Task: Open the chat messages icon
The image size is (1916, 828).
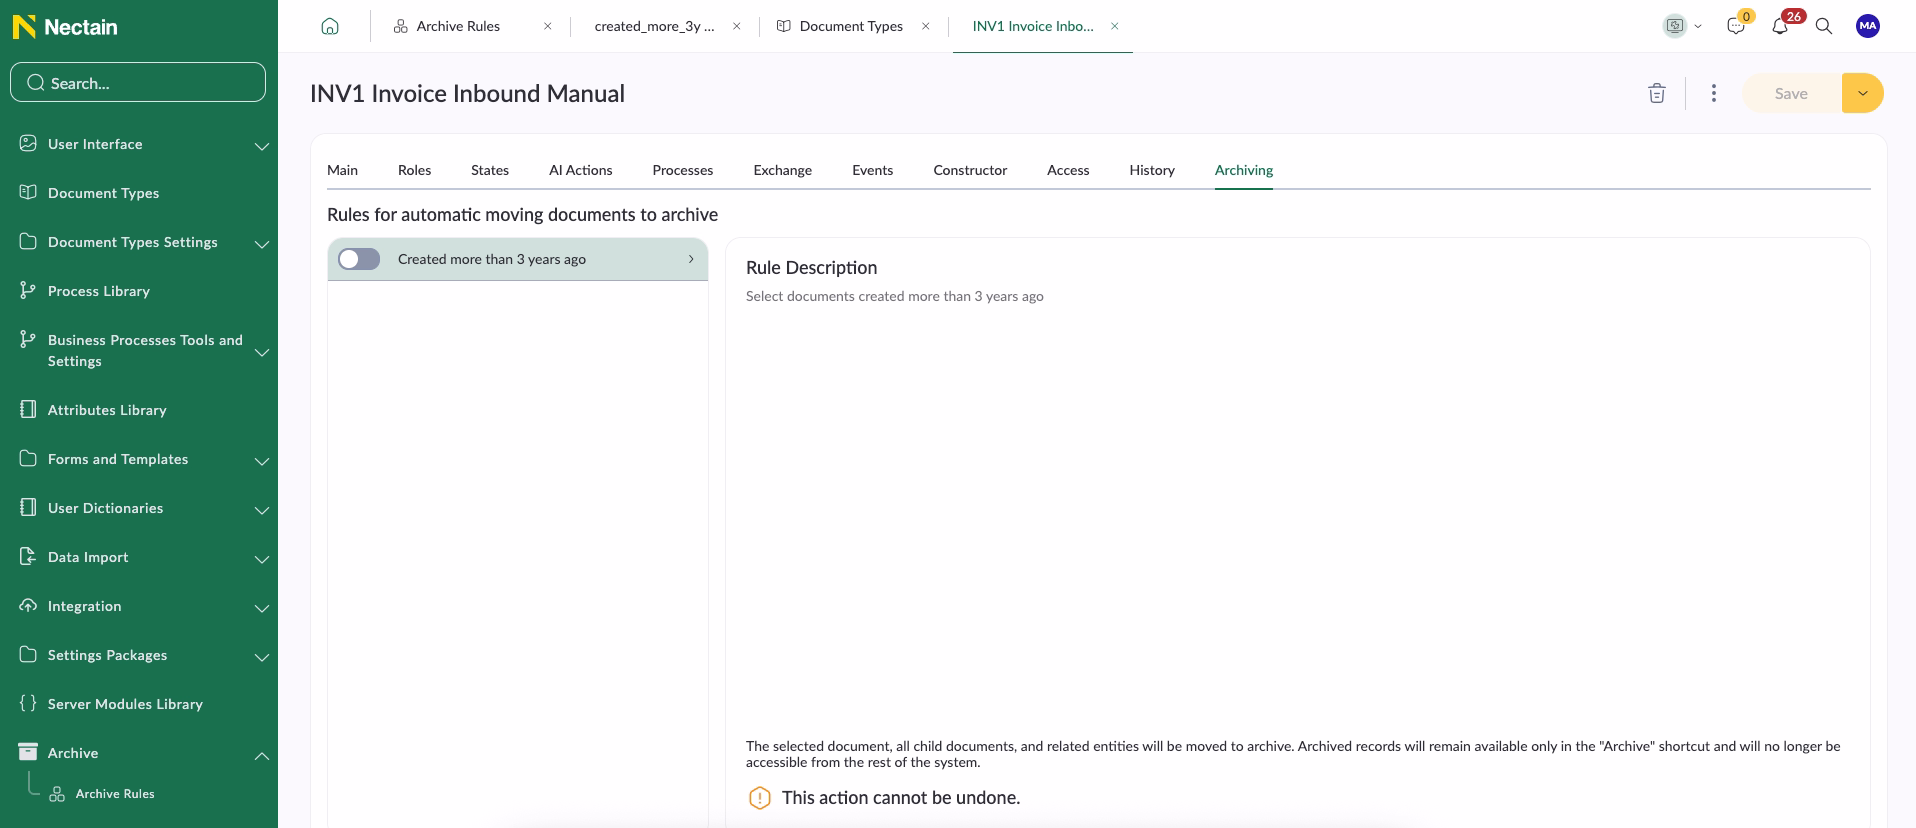Action: [x=1736, y=26]
